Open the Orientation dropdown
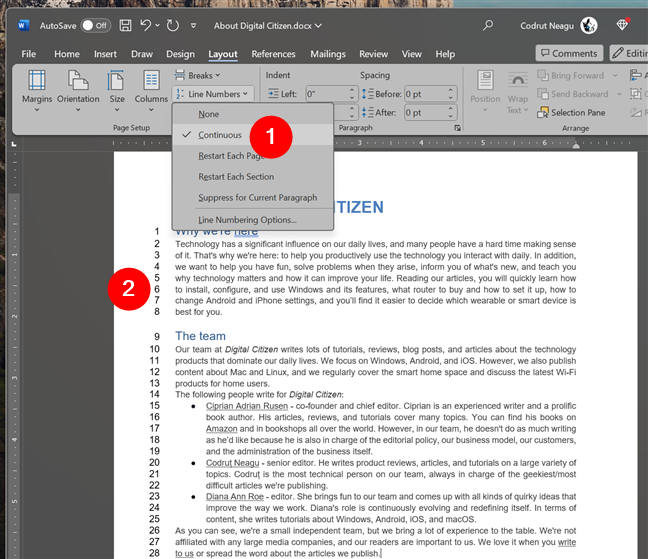The width and height of the screenshot is (648, 559). [x=78, y=91]
